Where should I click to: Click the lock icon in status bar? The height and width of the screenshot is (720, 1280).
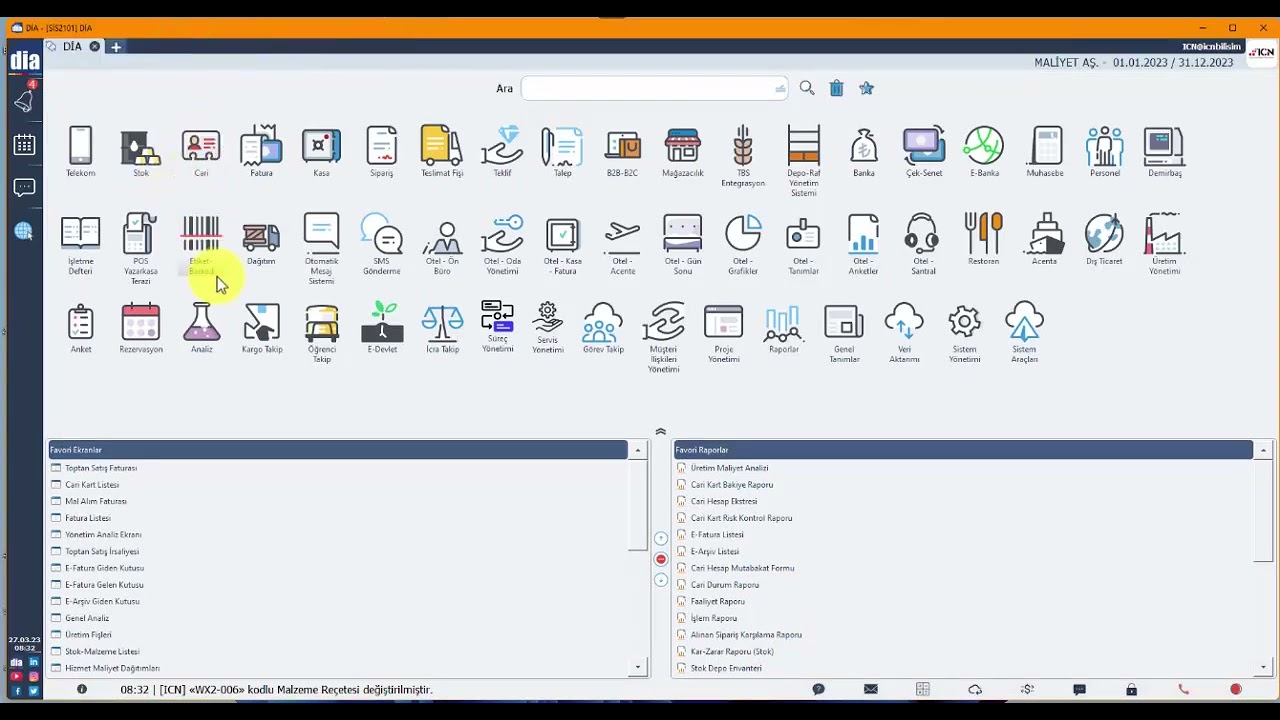pos(1131,689)
